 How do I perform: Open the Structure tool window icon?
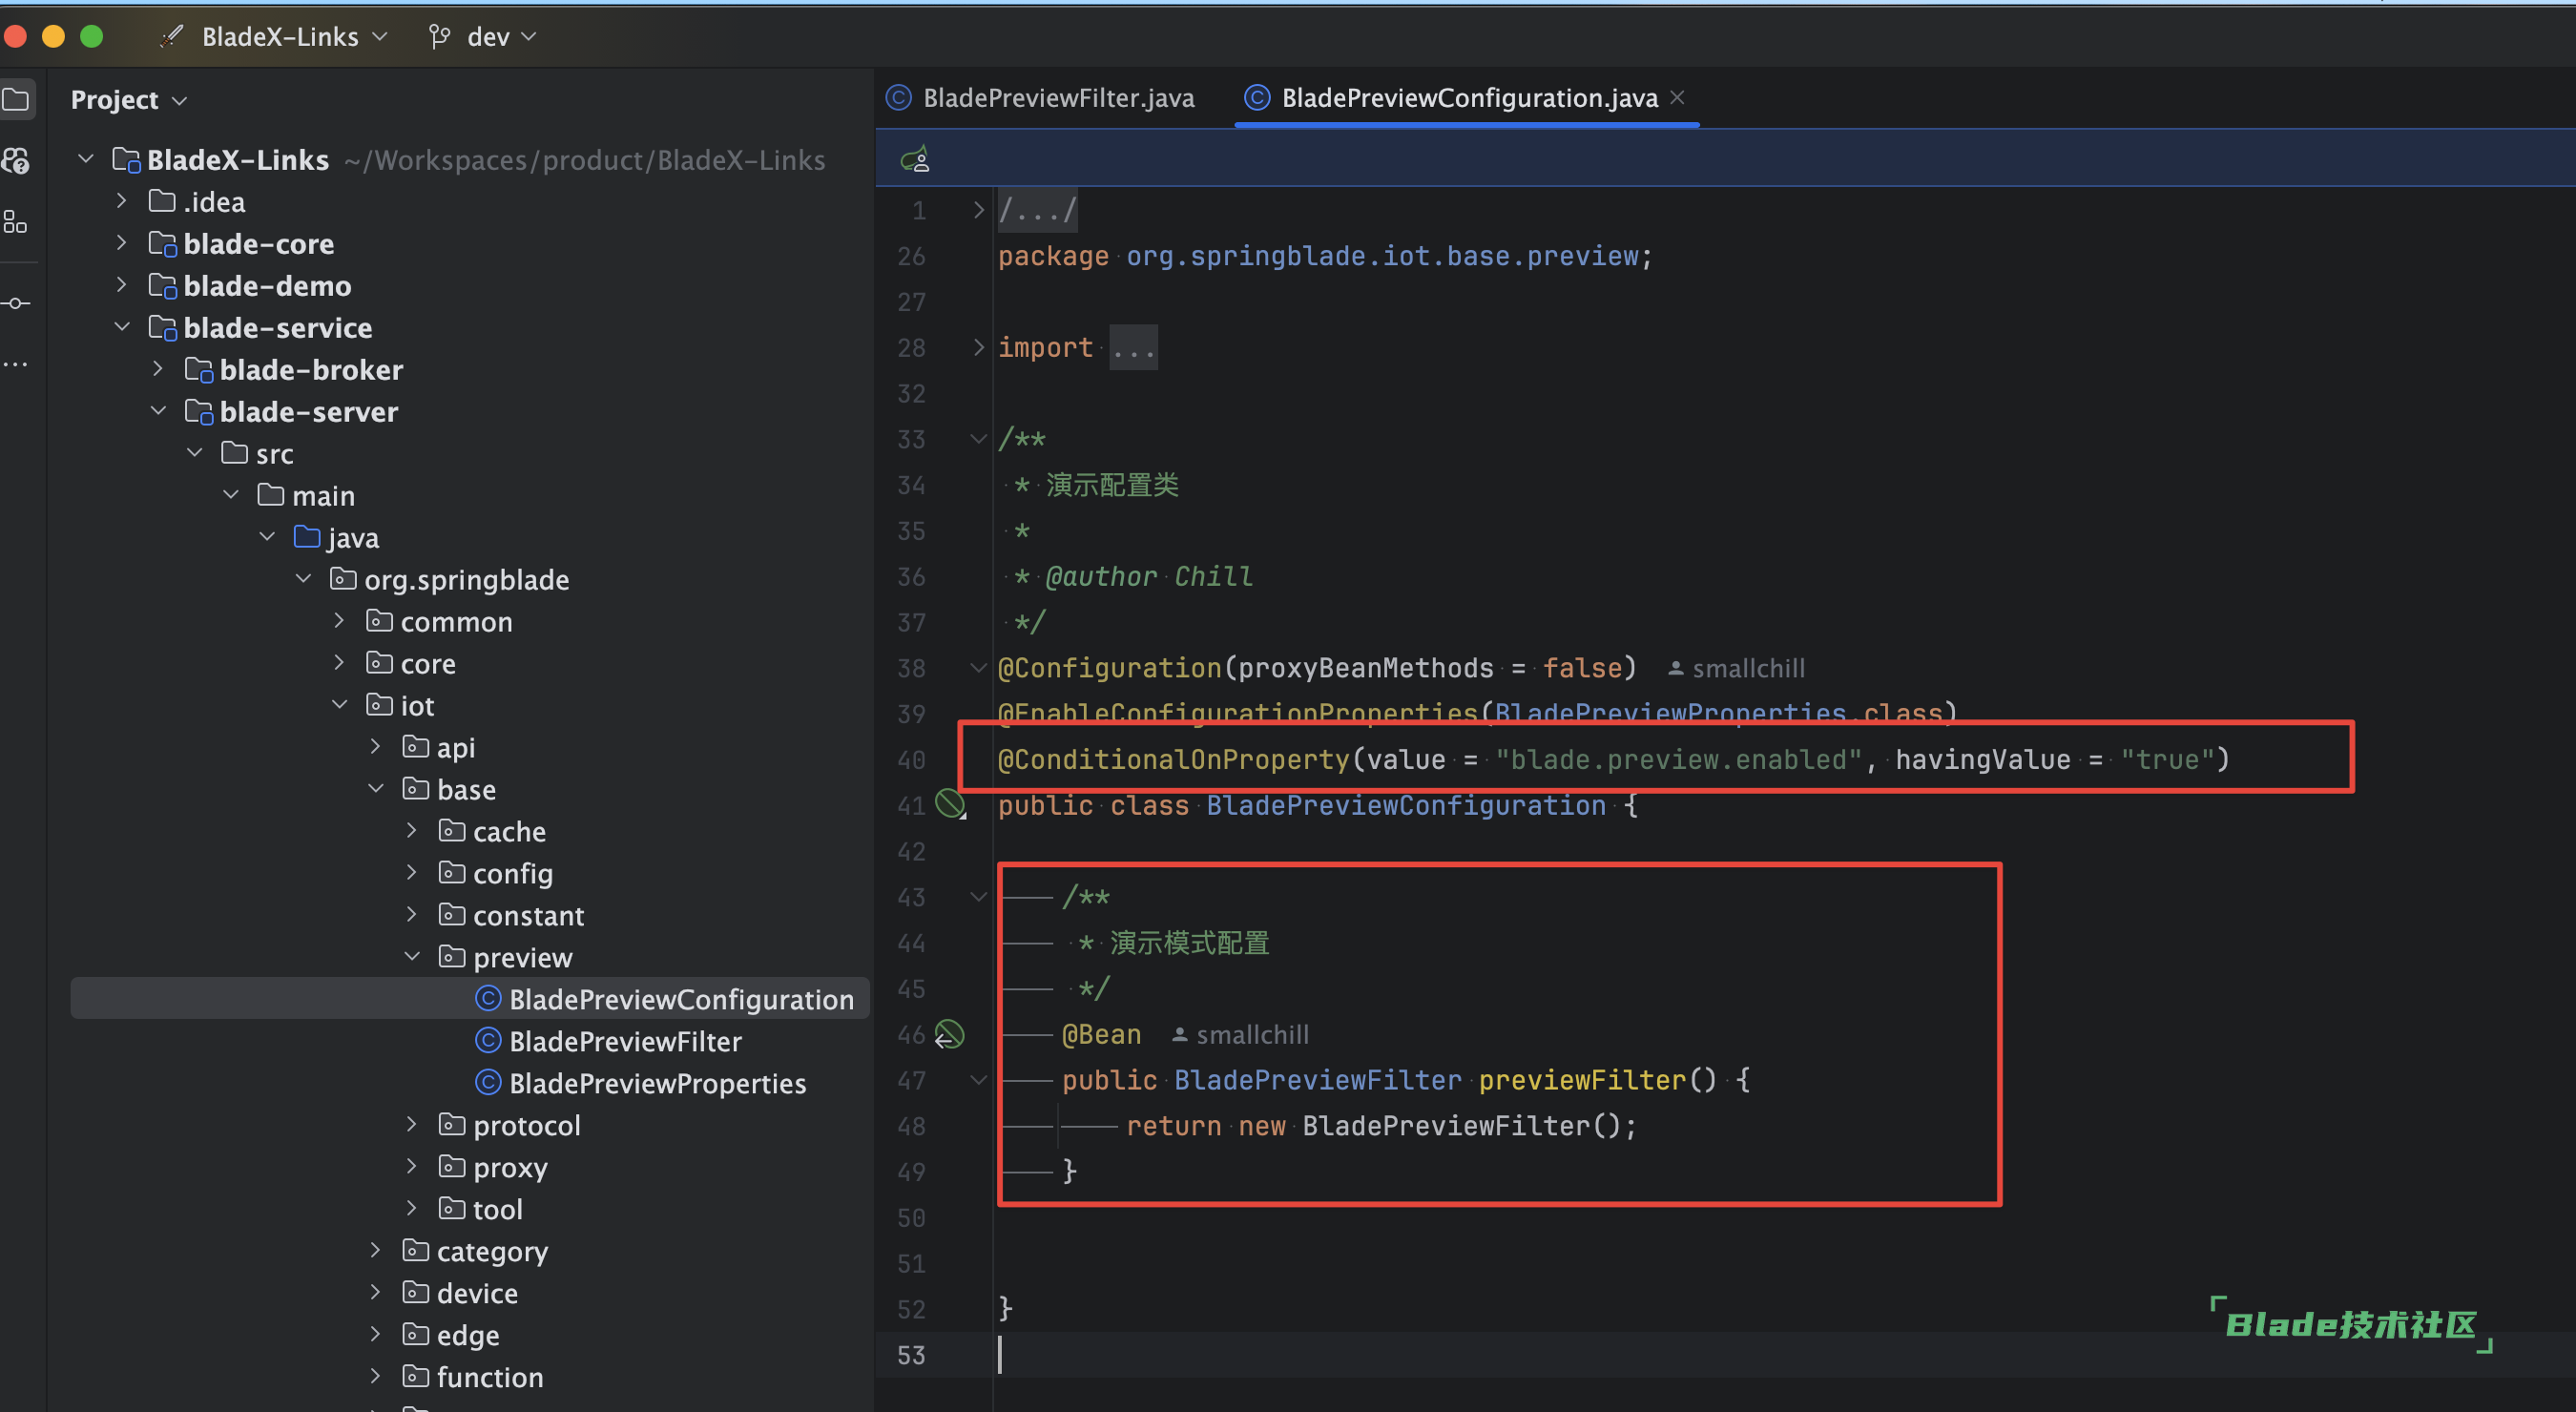pos(16,222)
